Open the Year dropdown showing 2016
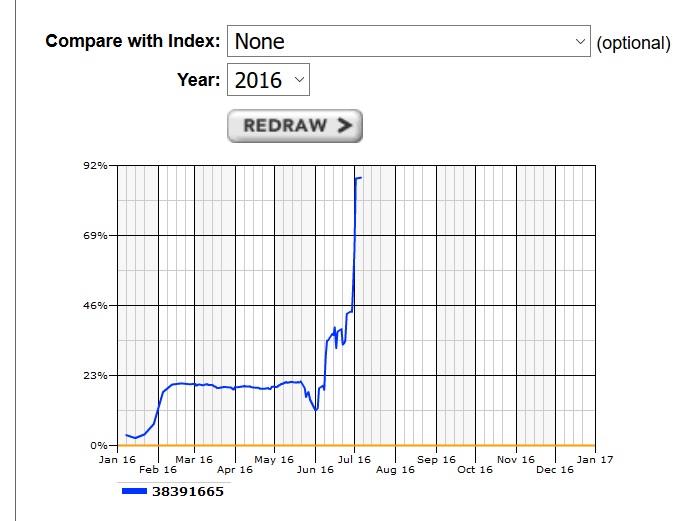The height and width of the screenshot is (521, 692). click(x=268, y=80)
